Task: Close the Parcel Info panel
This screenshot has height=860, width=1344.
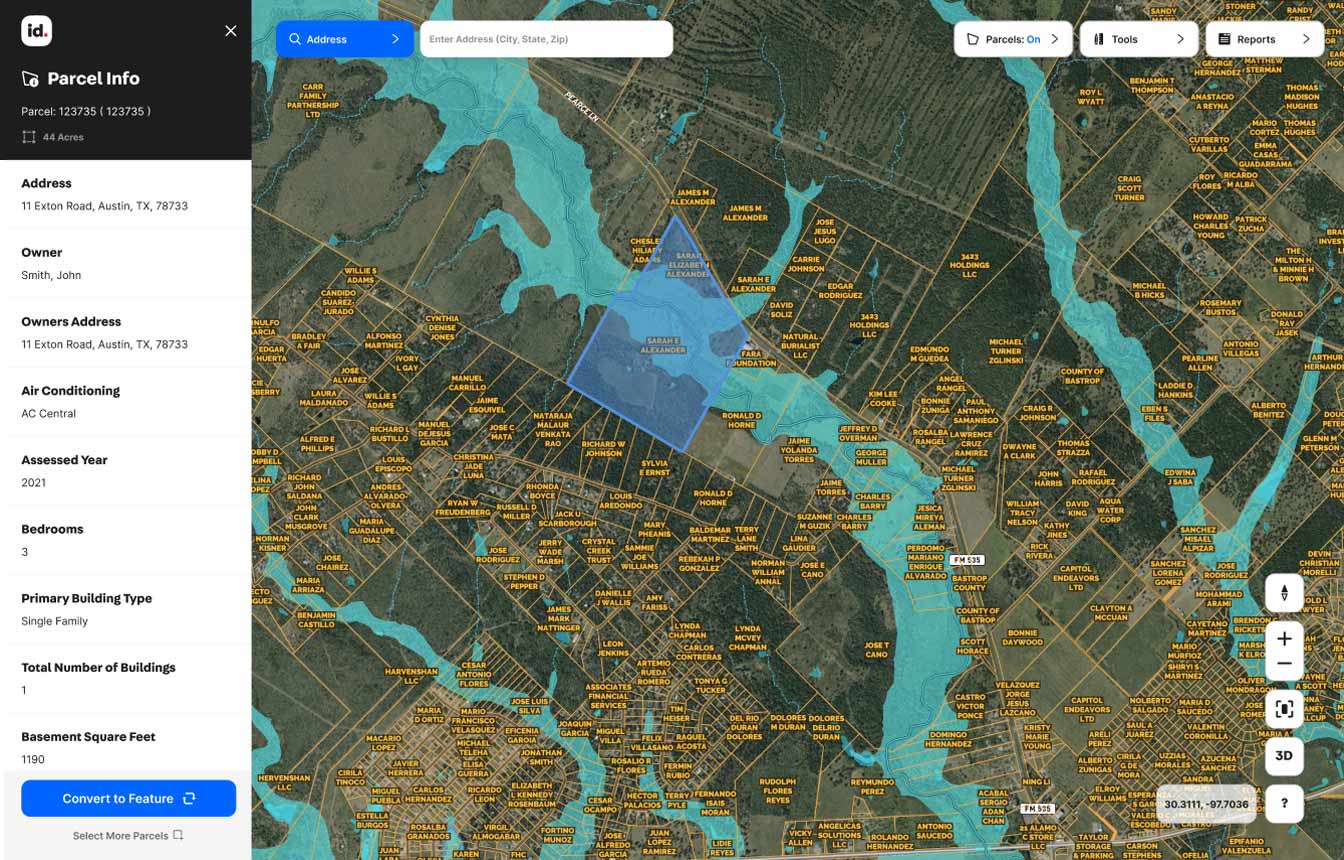Action: pyautogui.click(x=231, y=31)
